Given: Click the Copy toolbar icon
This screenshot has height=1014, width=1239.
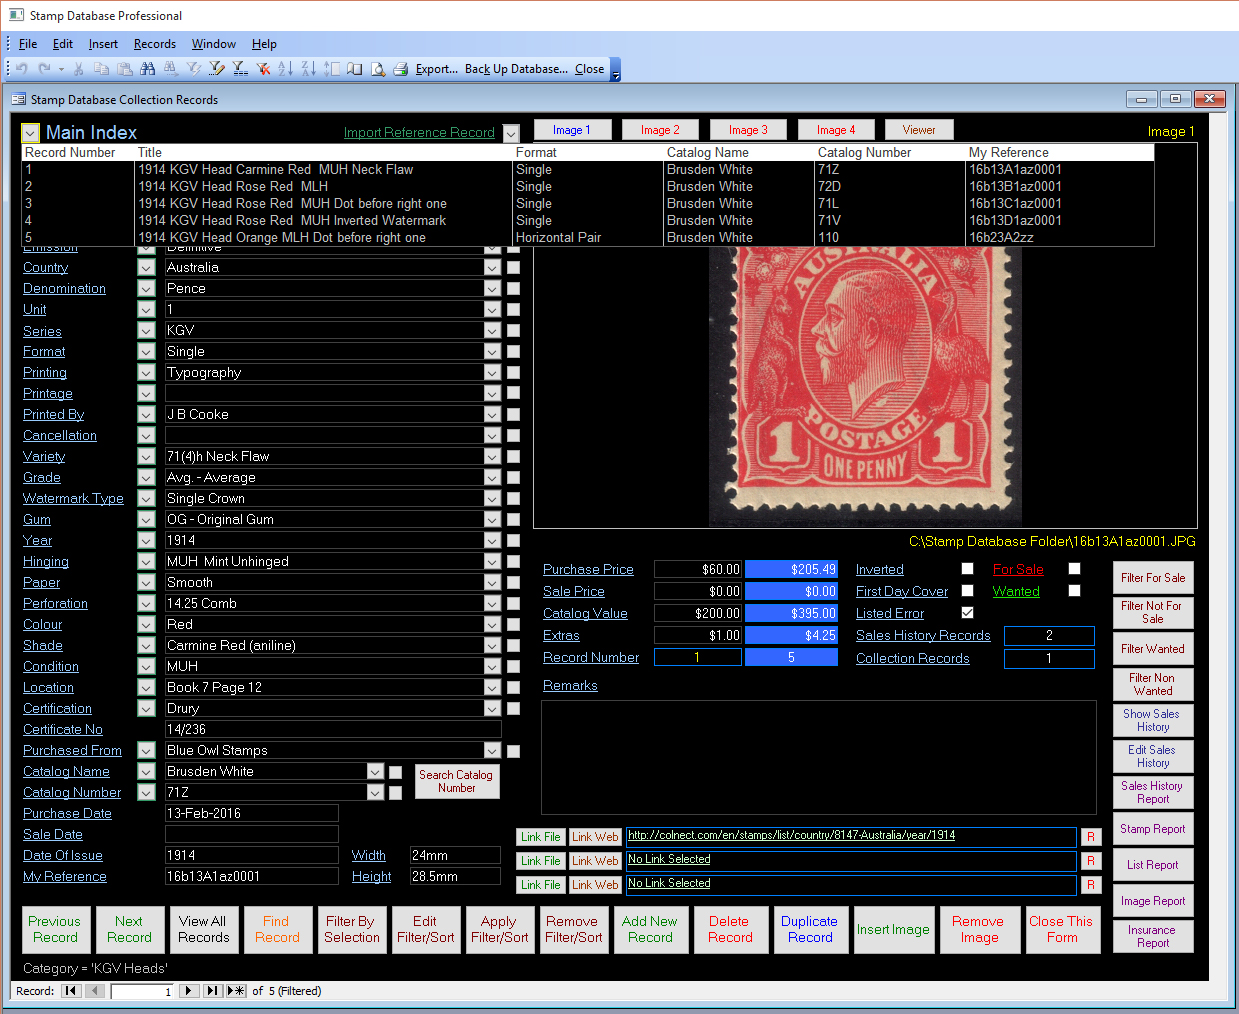Looking at the screenshot, I should point(101,69).
